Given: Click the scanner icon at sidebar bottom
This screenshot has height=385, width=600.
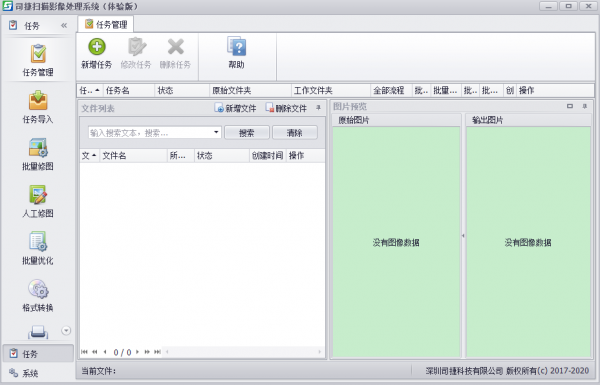Looking at the screenshot, I should pyautogui.click(x=38, y=331).
